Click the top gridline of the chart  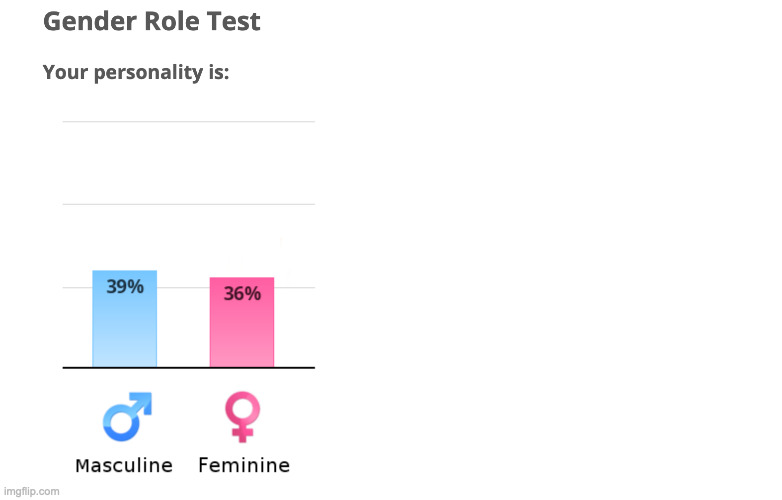(x=189, y=121)
